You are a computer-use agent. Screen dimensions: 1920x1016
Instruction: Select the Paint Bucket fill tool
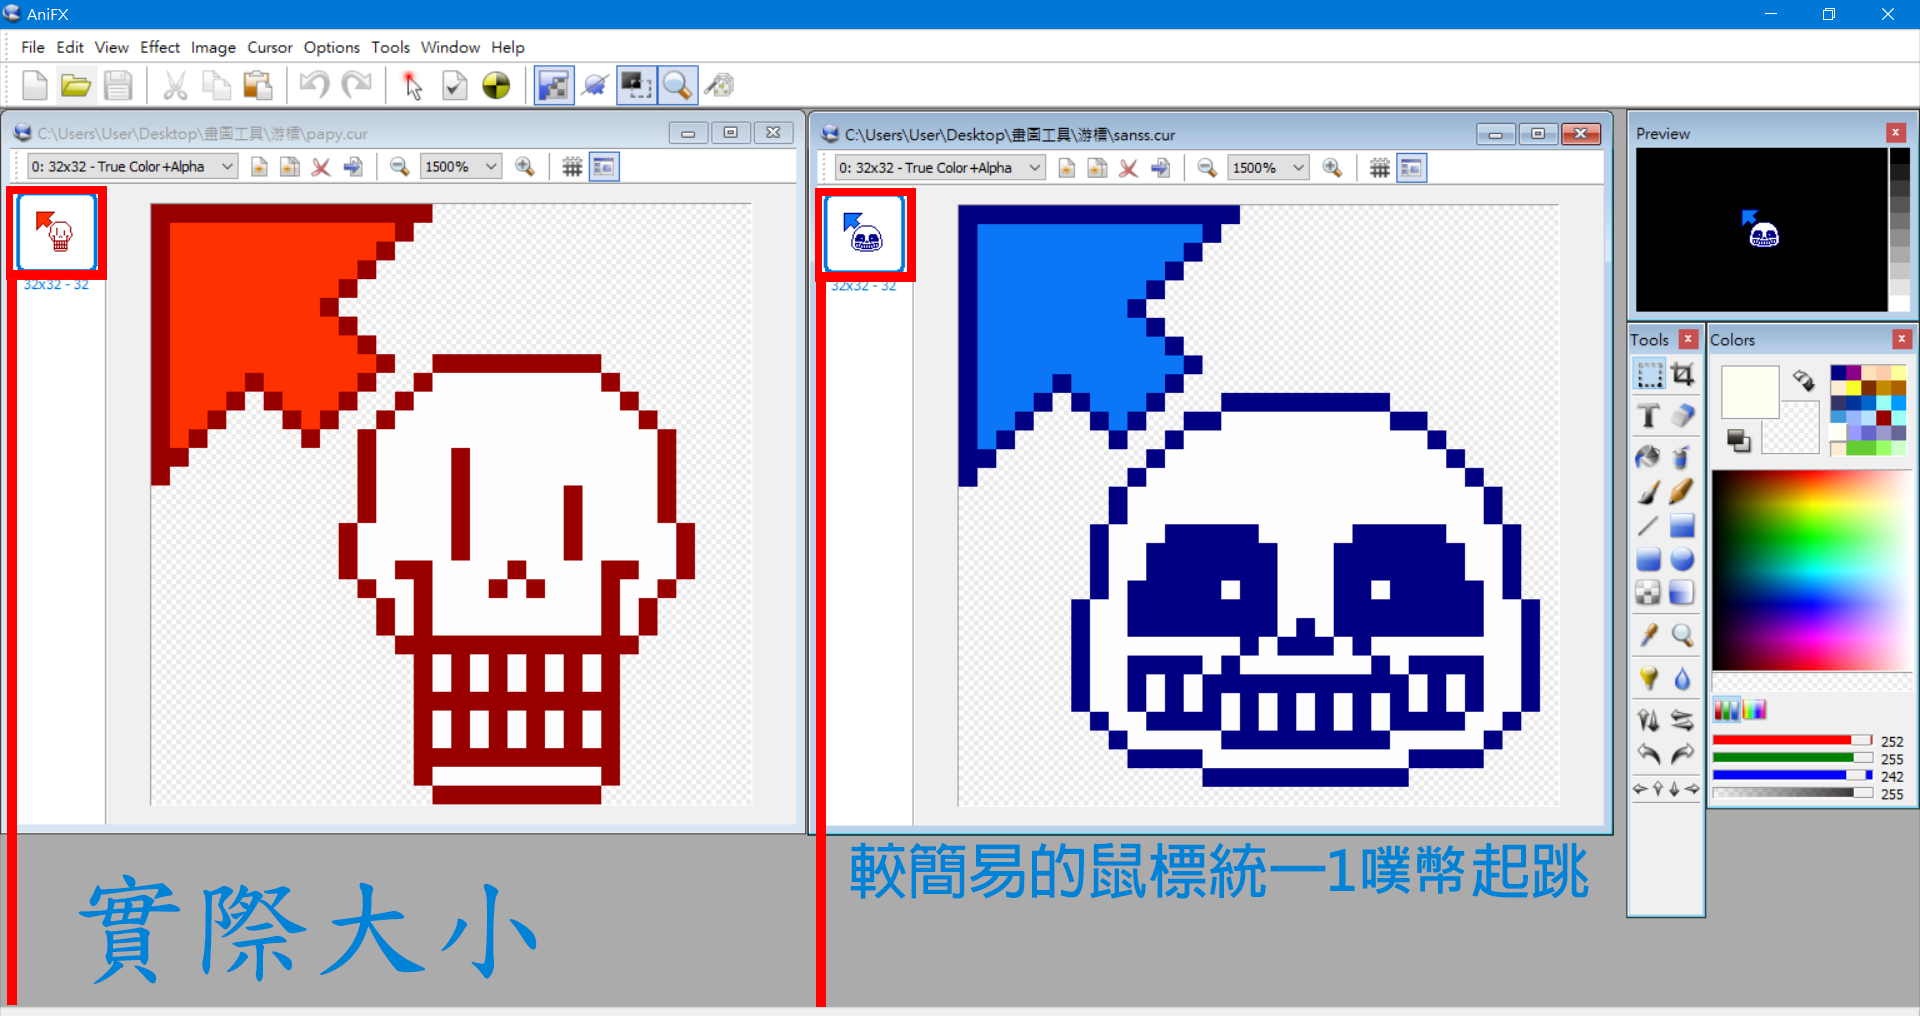tap(1649, 457)
